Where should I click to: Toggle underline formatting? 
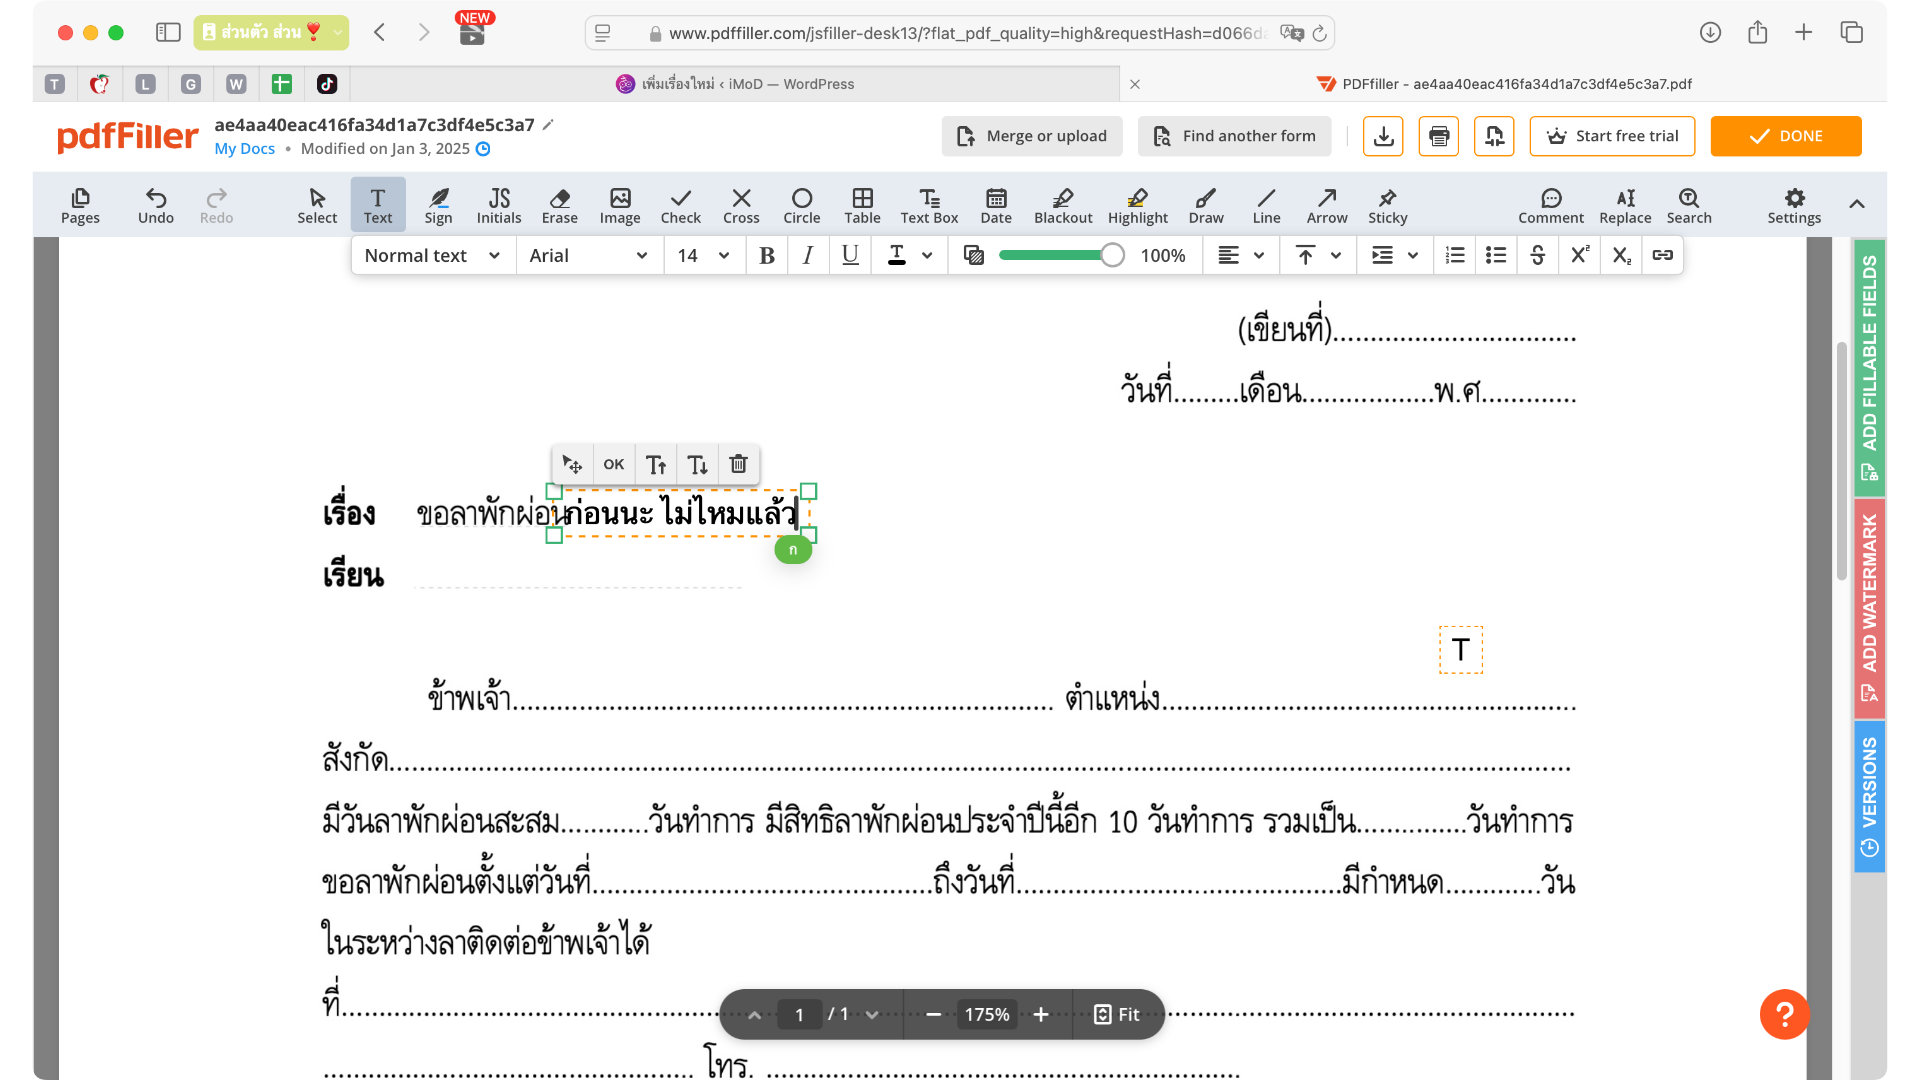pyautogui.click(x=850, y=255)
